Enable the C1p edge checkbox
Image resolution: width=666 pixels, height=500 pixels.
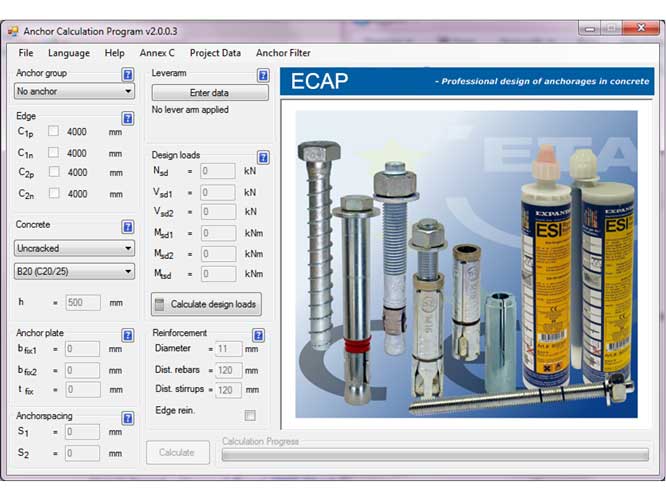54,132
